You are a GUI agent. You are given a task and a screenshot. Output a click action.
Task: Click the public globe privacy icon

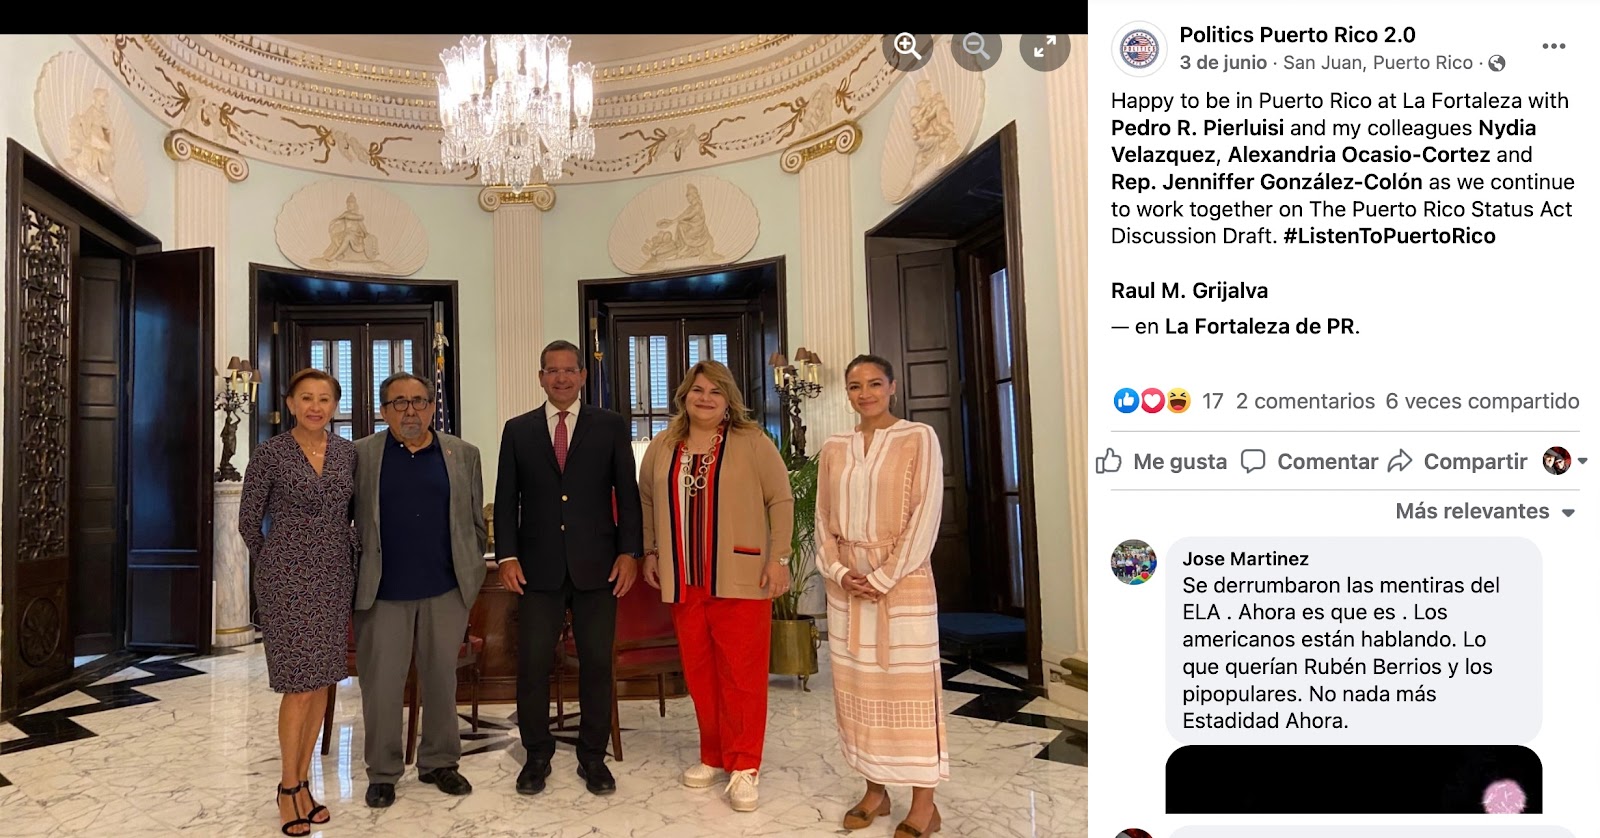point(1497,63)
